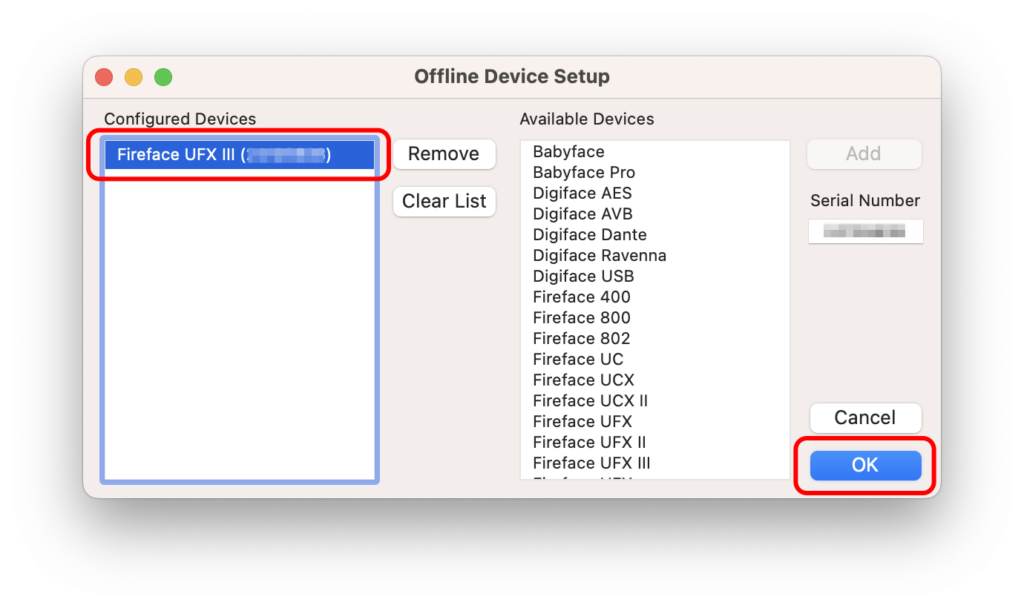The height and width of the screenshot is (608, 1024).
Task: Click inside the Serial Number field
Action: tap(865, 231)
